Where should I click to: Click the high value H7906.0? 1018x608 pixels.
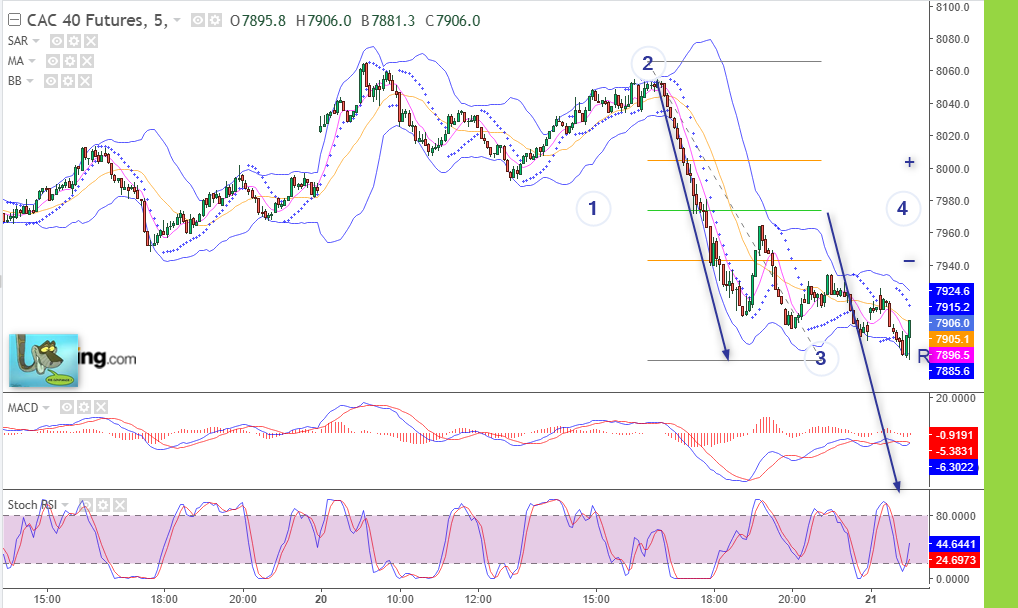pyautogui.click(x=323, y=21)
